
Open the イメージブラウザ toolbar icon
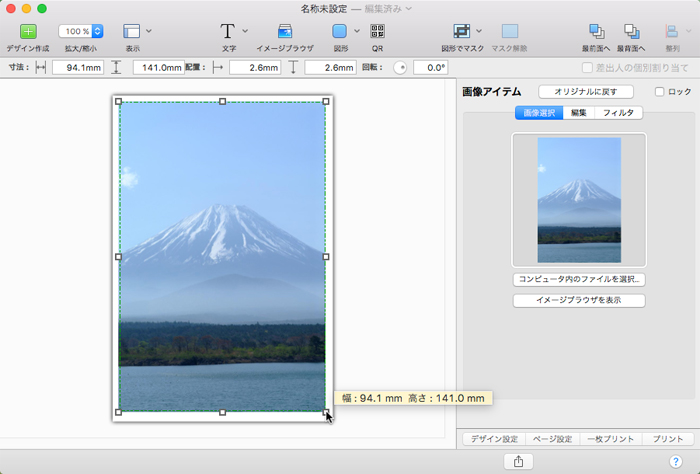pos(285,31)
